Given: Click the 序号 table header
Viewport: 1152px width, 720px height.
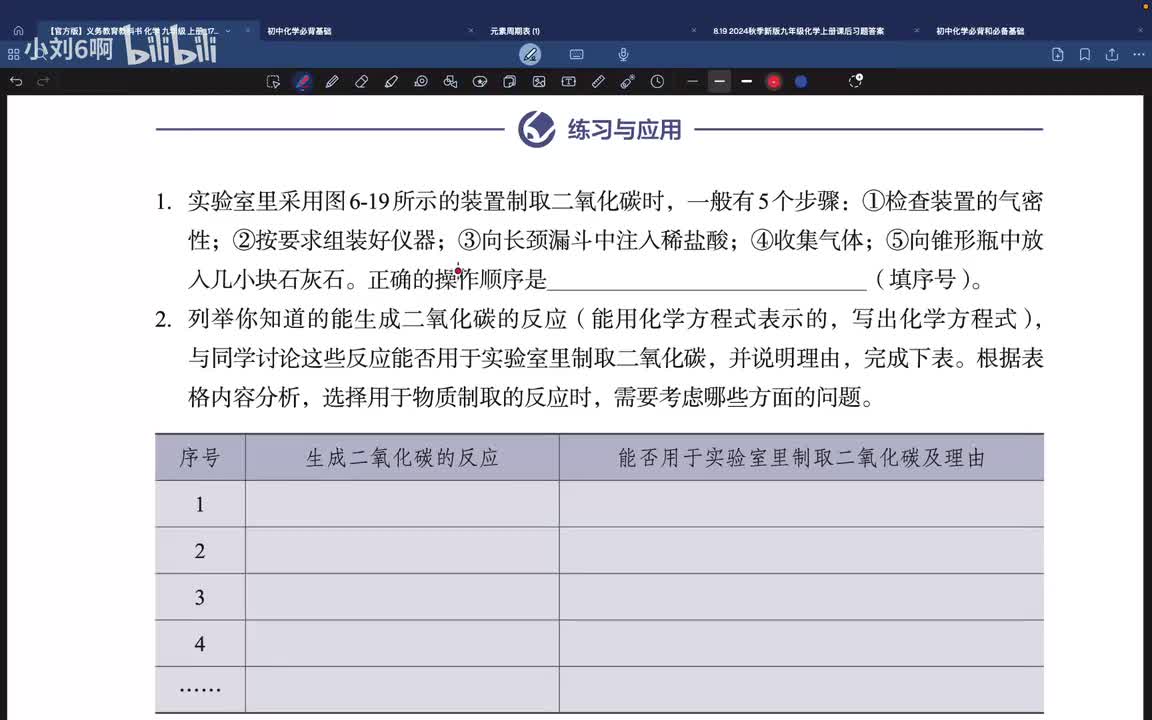Looking at the screenshot, I should click(x=200, y=458).
